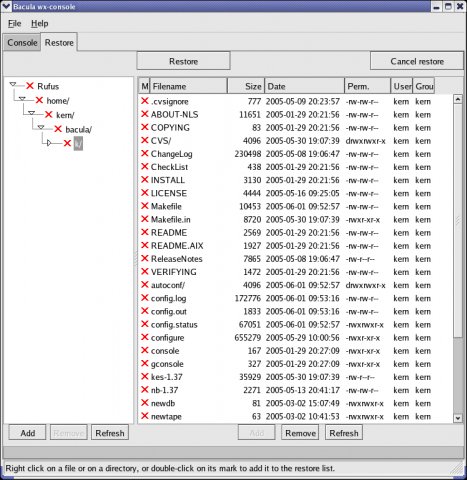Click the red X icon beside bacula/ folder
The image size is (467, 480).
click(58, 129)
